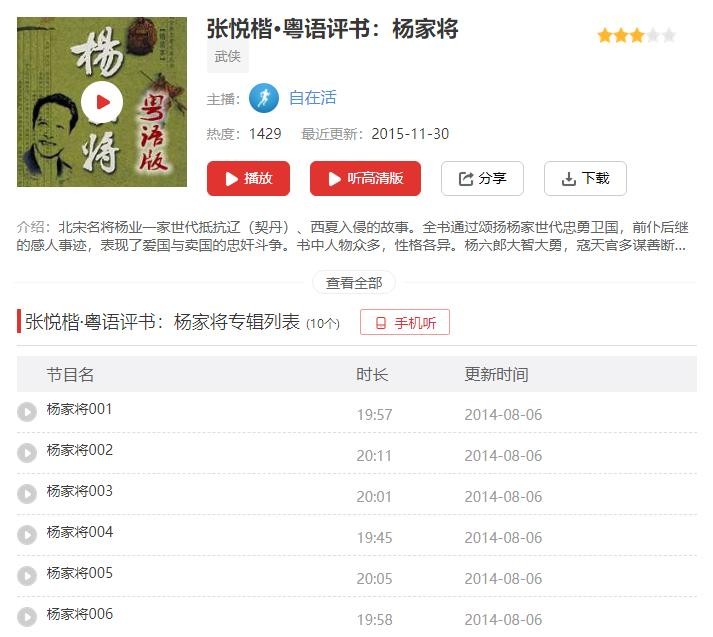The width and height of the screenshot is (713, 637).
Task: Play episode 杨家将006 icon
Action: point(27,617)
